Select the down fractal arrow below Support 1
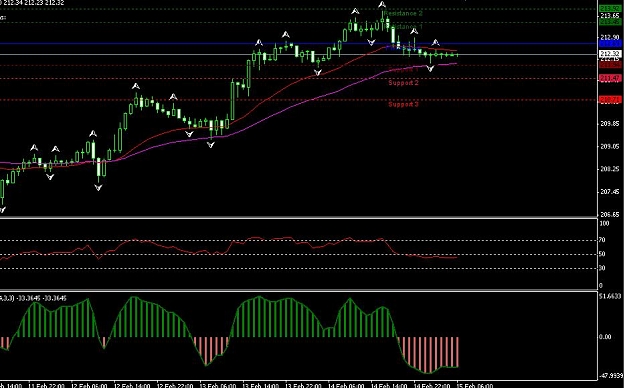 [x=430, y=69]
